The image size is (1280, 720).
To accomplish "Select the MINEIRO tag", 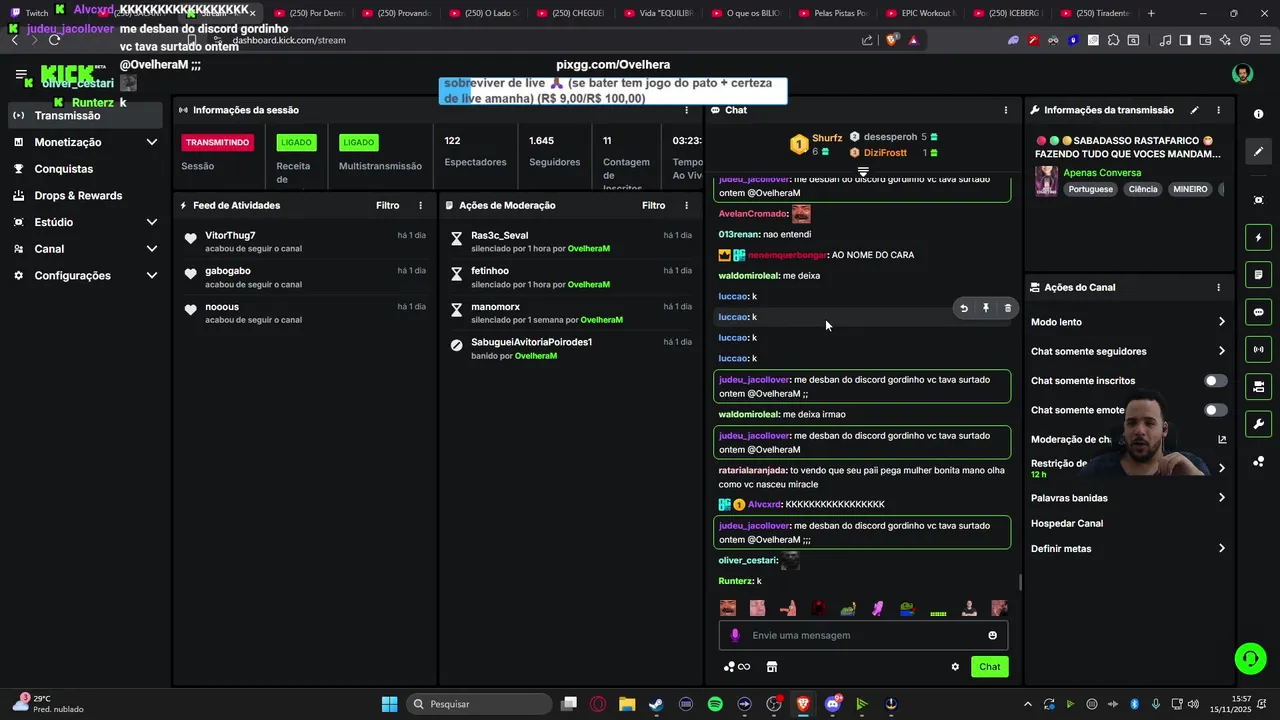I will click(1190, 189).
